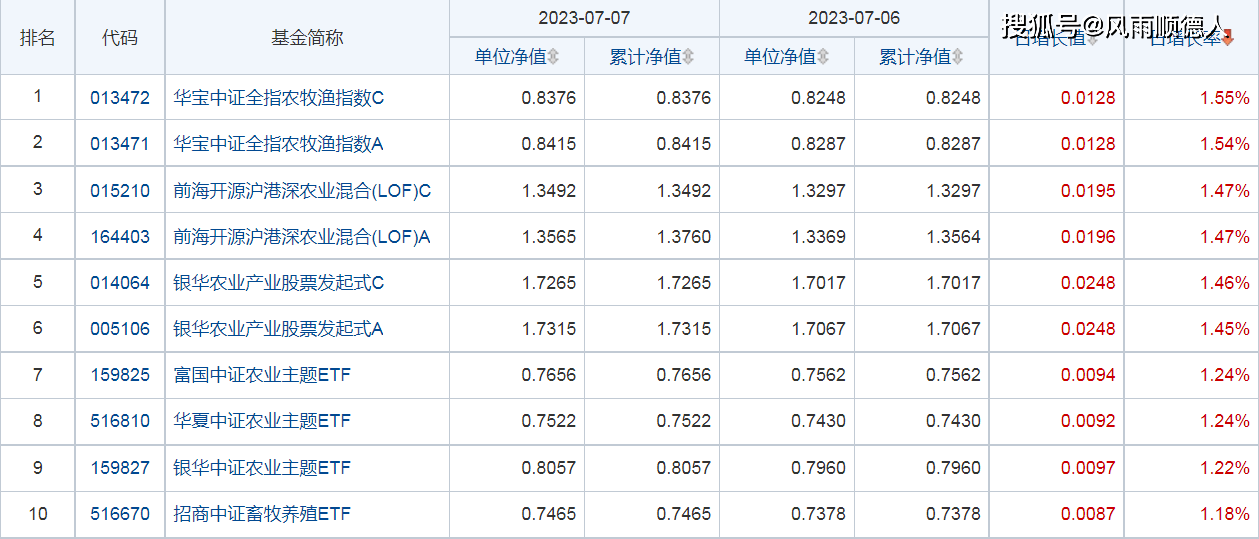Viewport: 1259px width, 539px height.
Task: Click the 基金简称 column header
Action: tap(307, 38)
